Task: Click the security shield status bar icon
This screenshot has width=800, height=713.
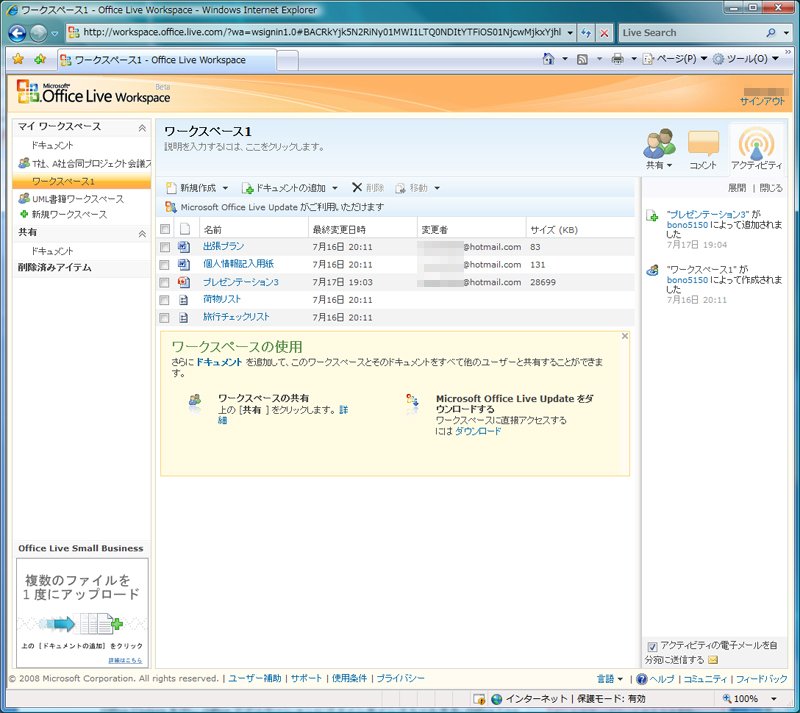Action: click(x=479, y=699)
